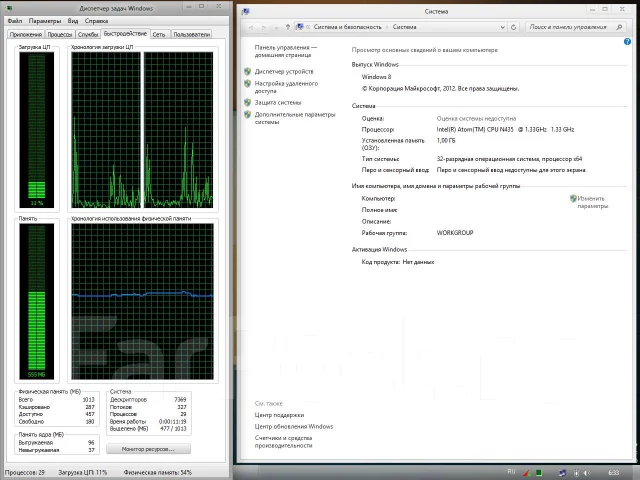Click the Поиск в панели управления field
Viewport: 640px width, 480px height.
(576, 27)
